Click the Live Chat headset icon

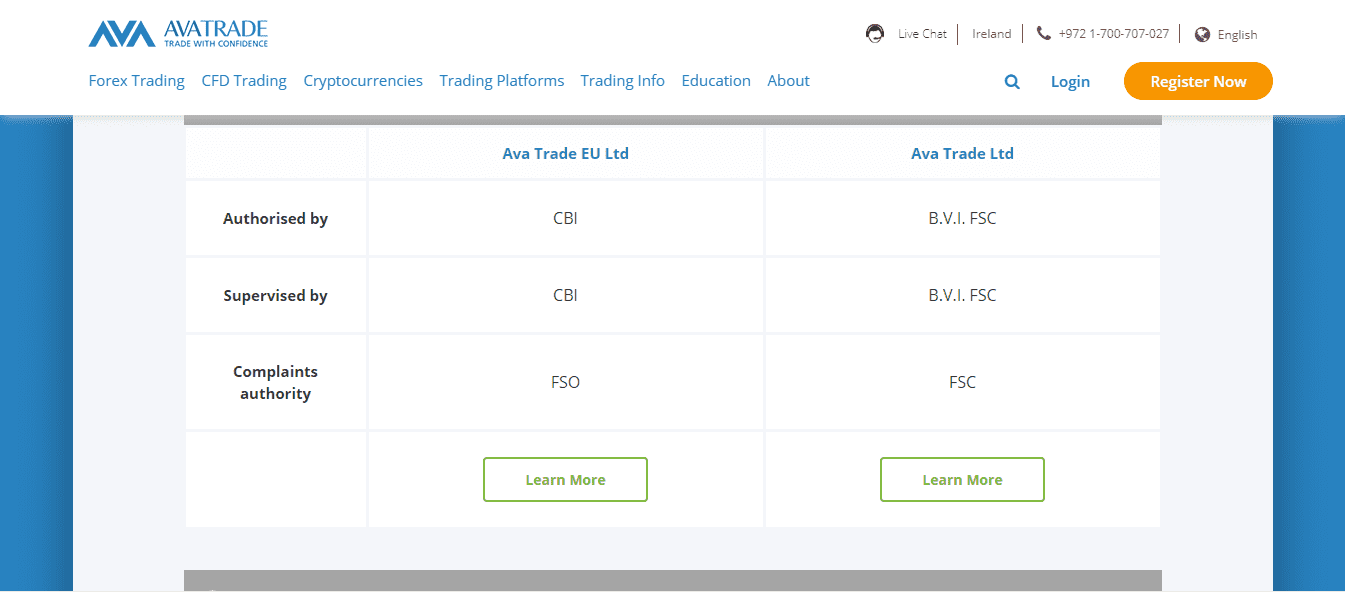875,33
